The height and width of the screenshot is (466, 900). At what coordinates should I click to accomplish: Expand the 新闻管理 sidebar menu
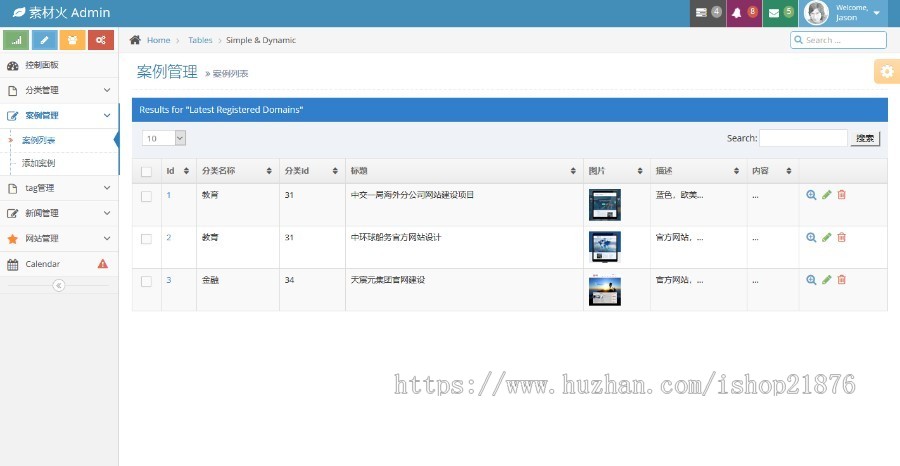point(59,213)
